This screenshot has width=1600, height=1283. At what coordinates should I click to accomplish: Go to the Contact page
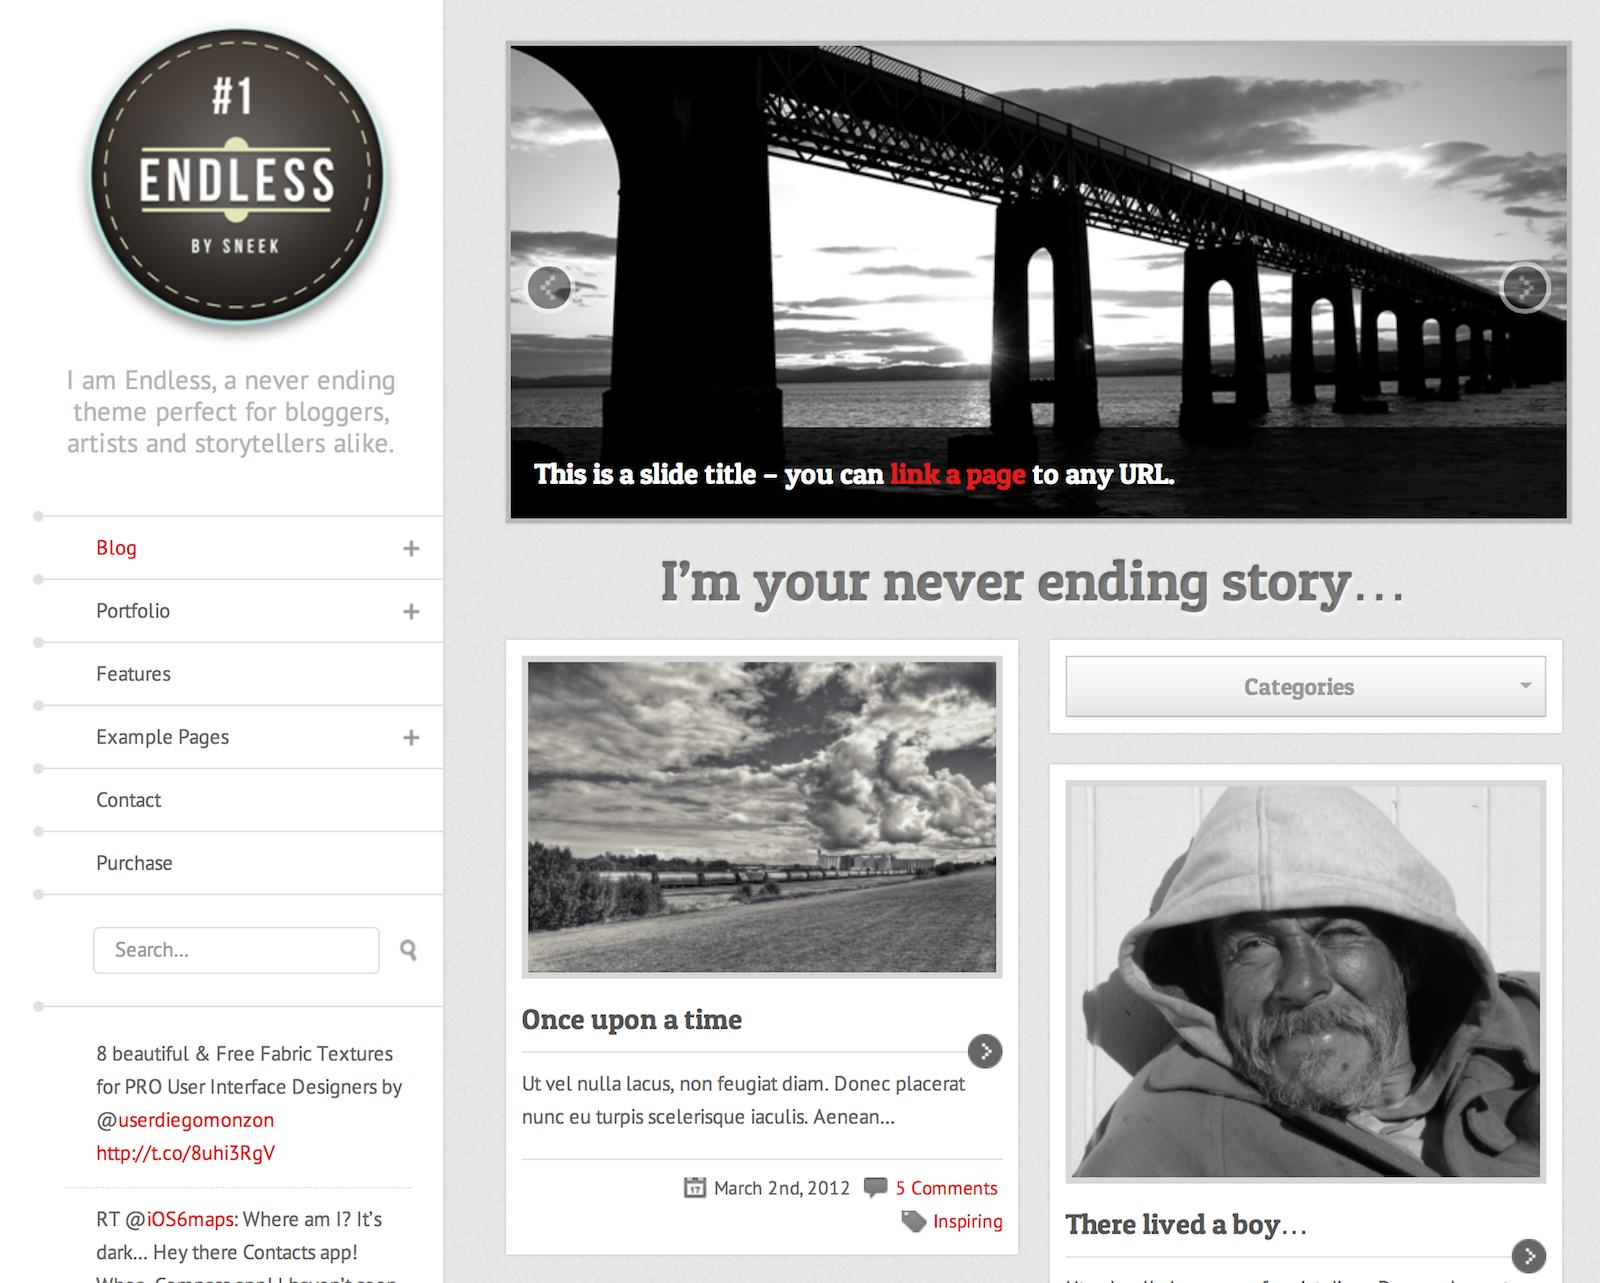pos(128,800)
